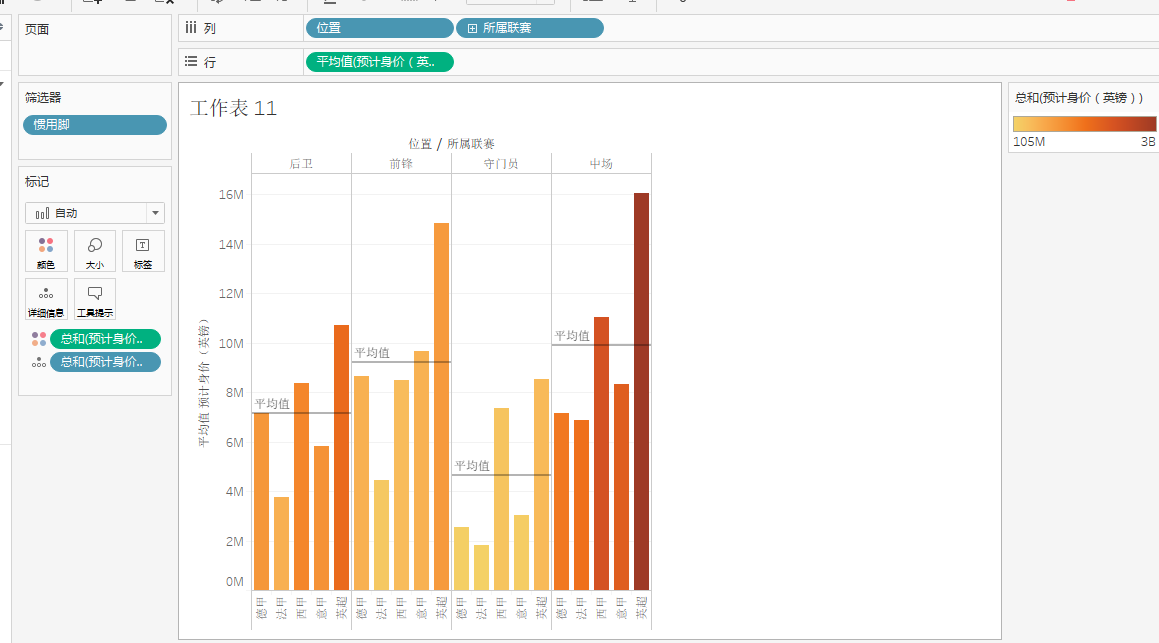This screenshot has width=1159, height=643.
Task: Click the 西甲 axis label under 前锋
Action: pos(401,608)
